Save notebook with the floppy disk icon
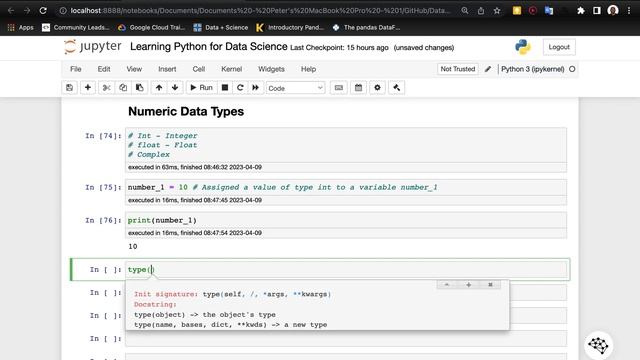The height and width of the screenshot is (360, 640). [69, 88]
